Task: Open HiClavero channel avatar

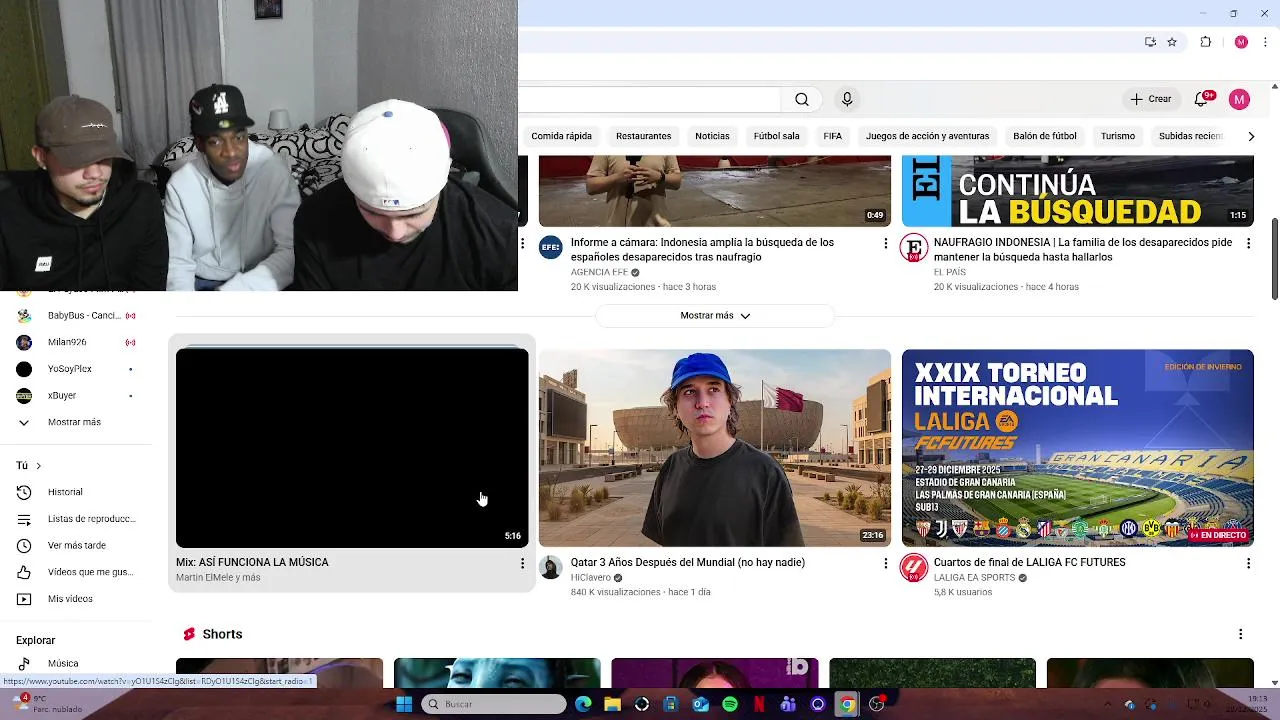Action: [551, 568]
